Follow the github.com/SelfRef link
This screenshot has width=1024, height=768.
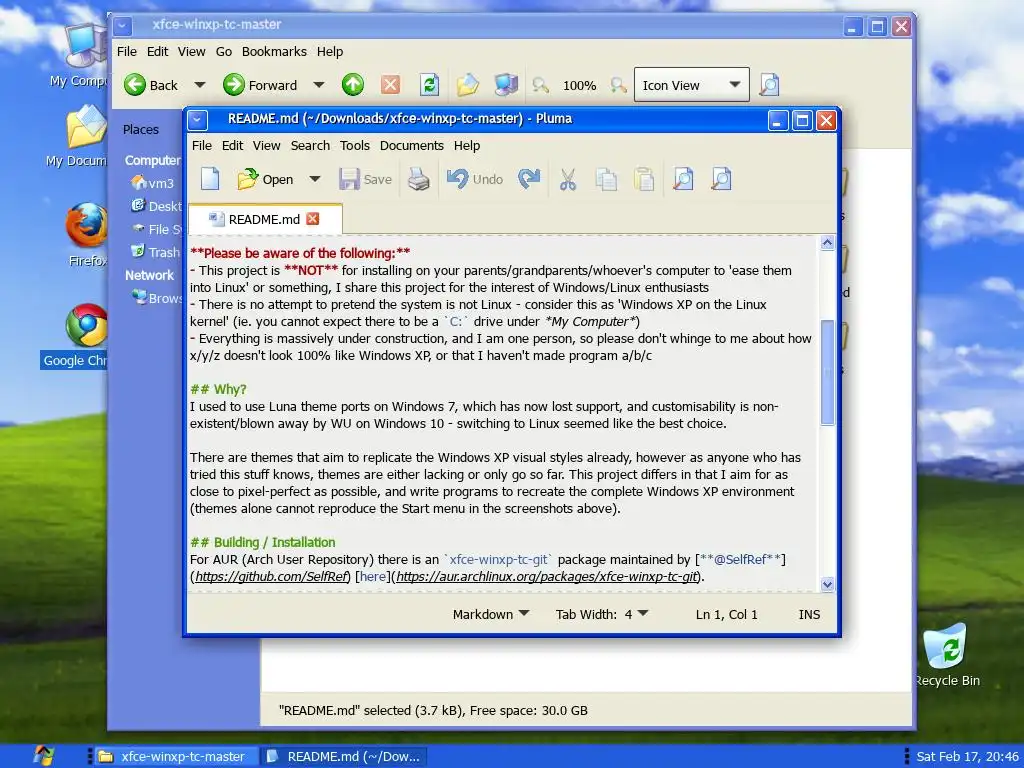(272, 577)
